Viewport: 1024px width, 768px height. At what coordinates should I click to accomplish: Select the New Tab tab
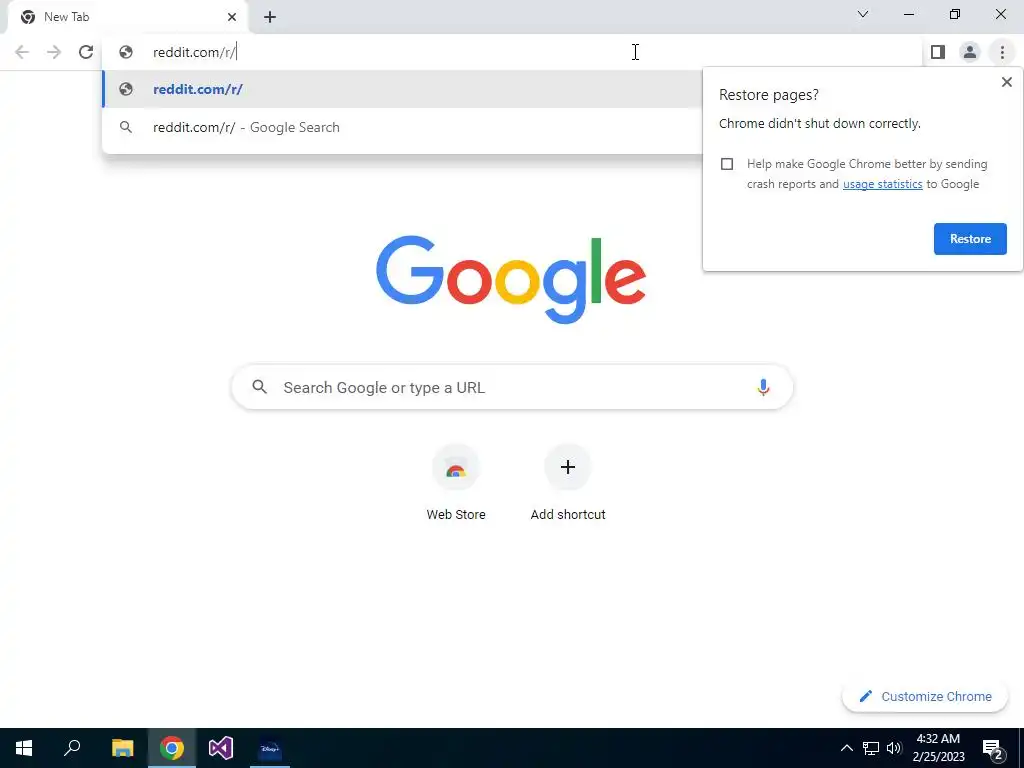(127, 17)
